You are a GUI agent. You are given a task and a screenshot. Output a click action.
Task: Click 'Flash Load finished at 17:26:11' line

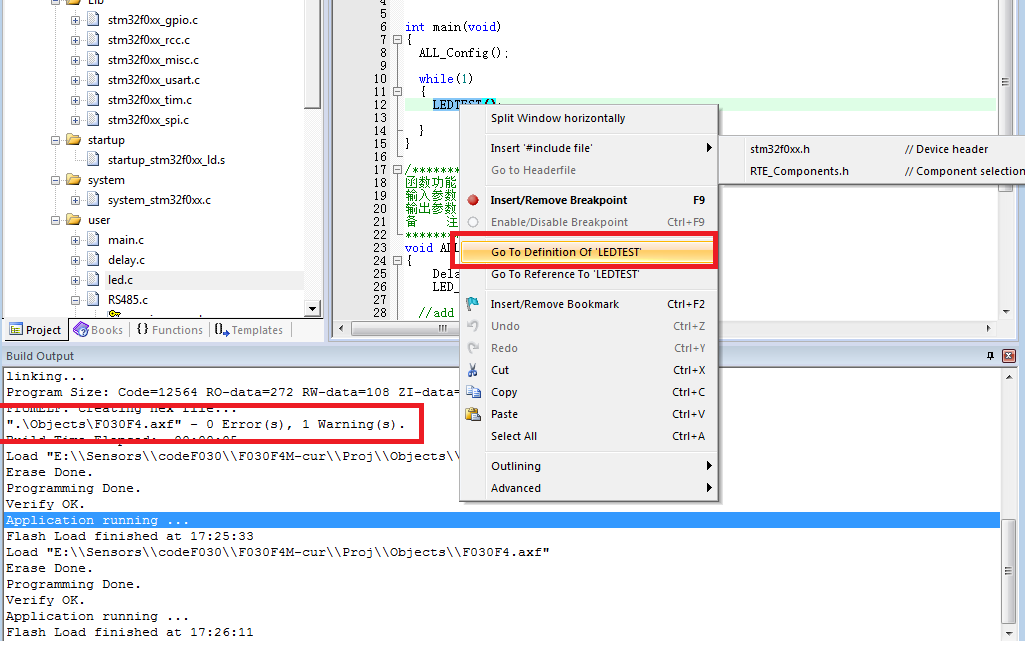coord(130,632)
